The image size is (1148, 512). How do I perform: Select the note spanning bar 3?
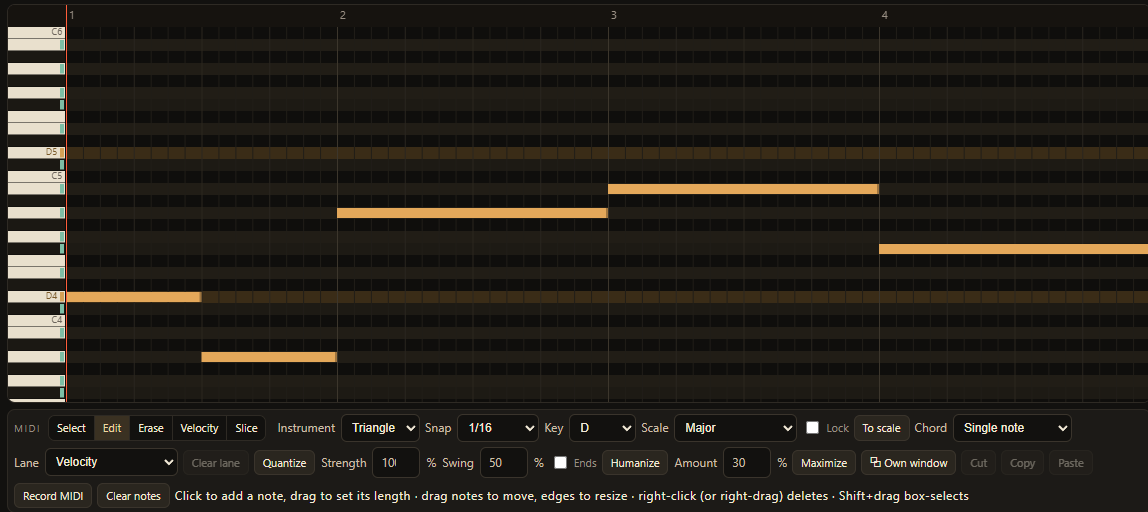click(743, 189)
